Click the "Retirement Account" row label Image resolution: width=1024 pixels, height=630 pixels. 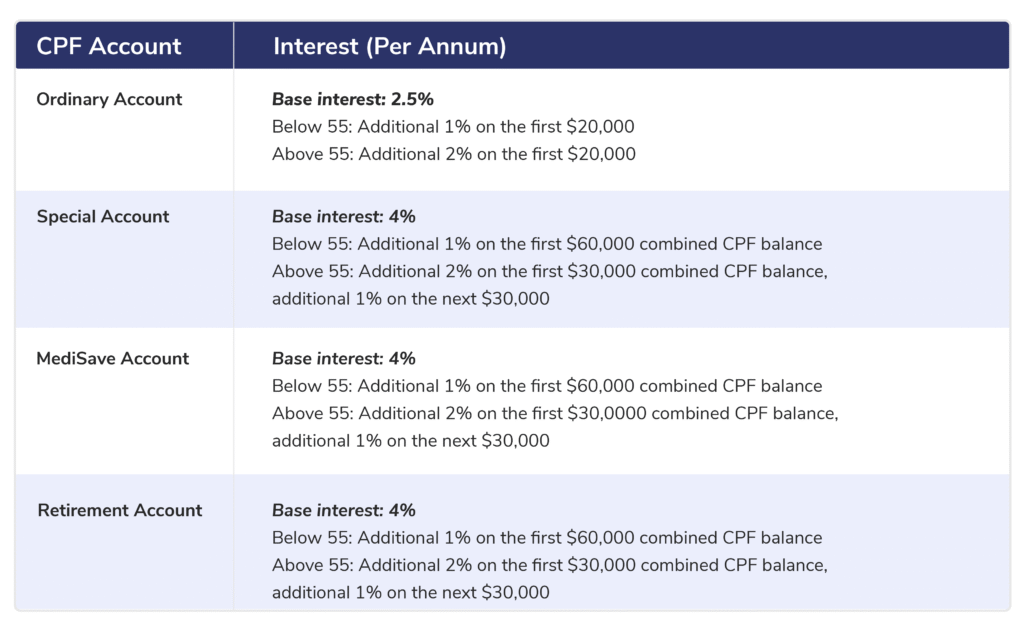[120, 510]
